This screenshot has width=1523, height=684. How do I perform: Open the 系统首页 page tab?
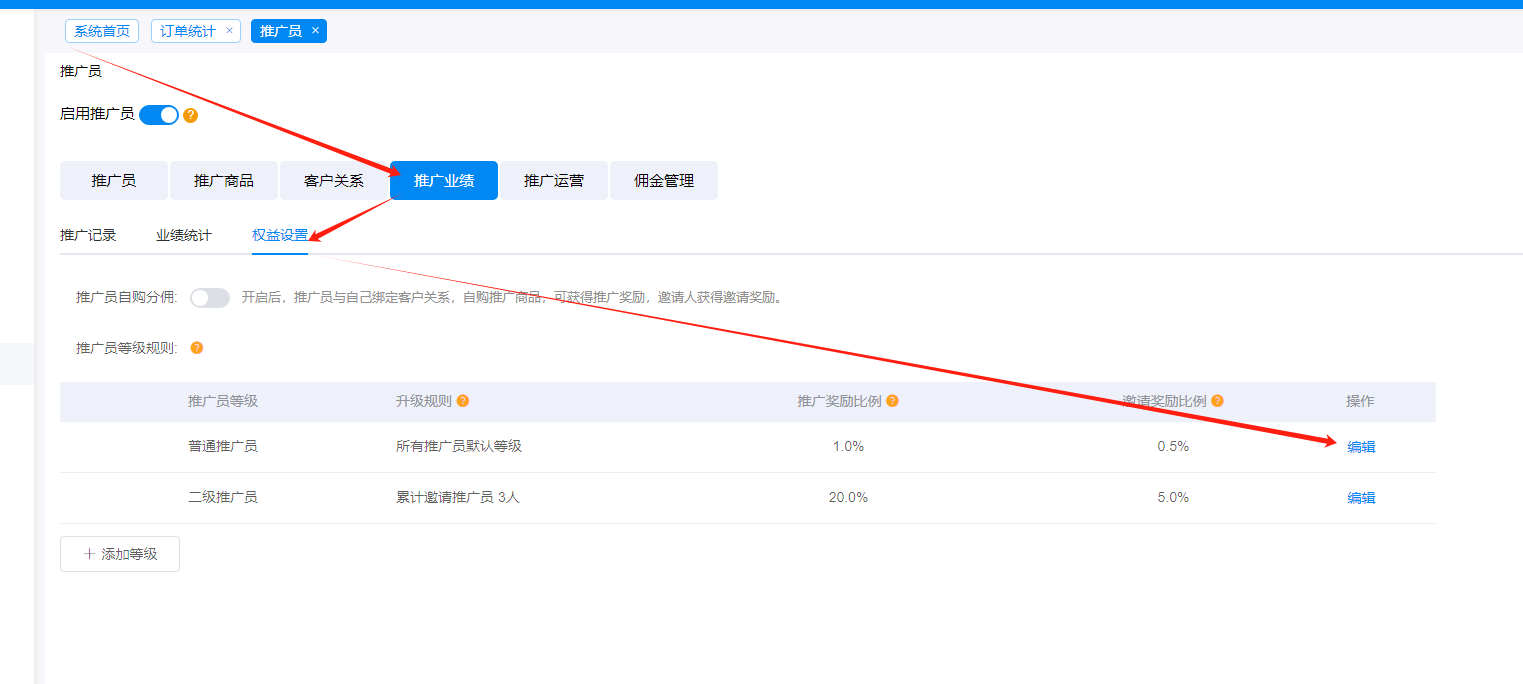pos(102,31)
